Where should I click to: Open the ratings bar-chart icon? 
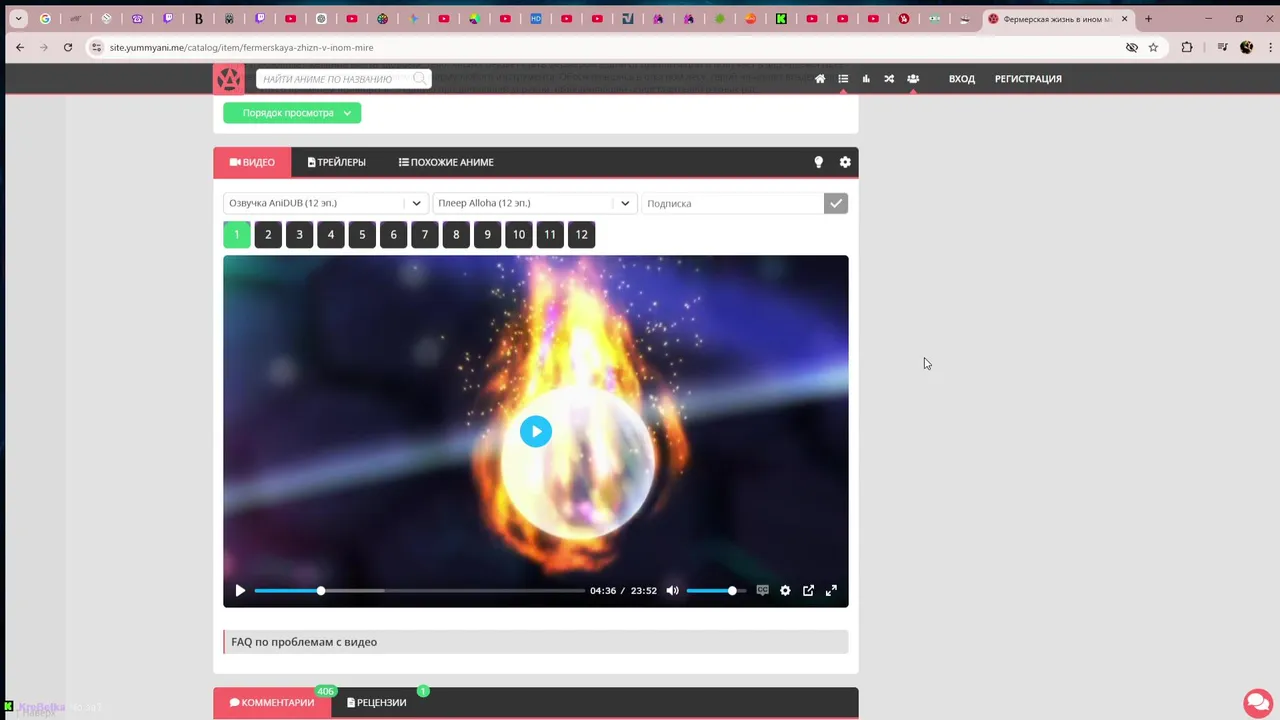pos(866,79)
